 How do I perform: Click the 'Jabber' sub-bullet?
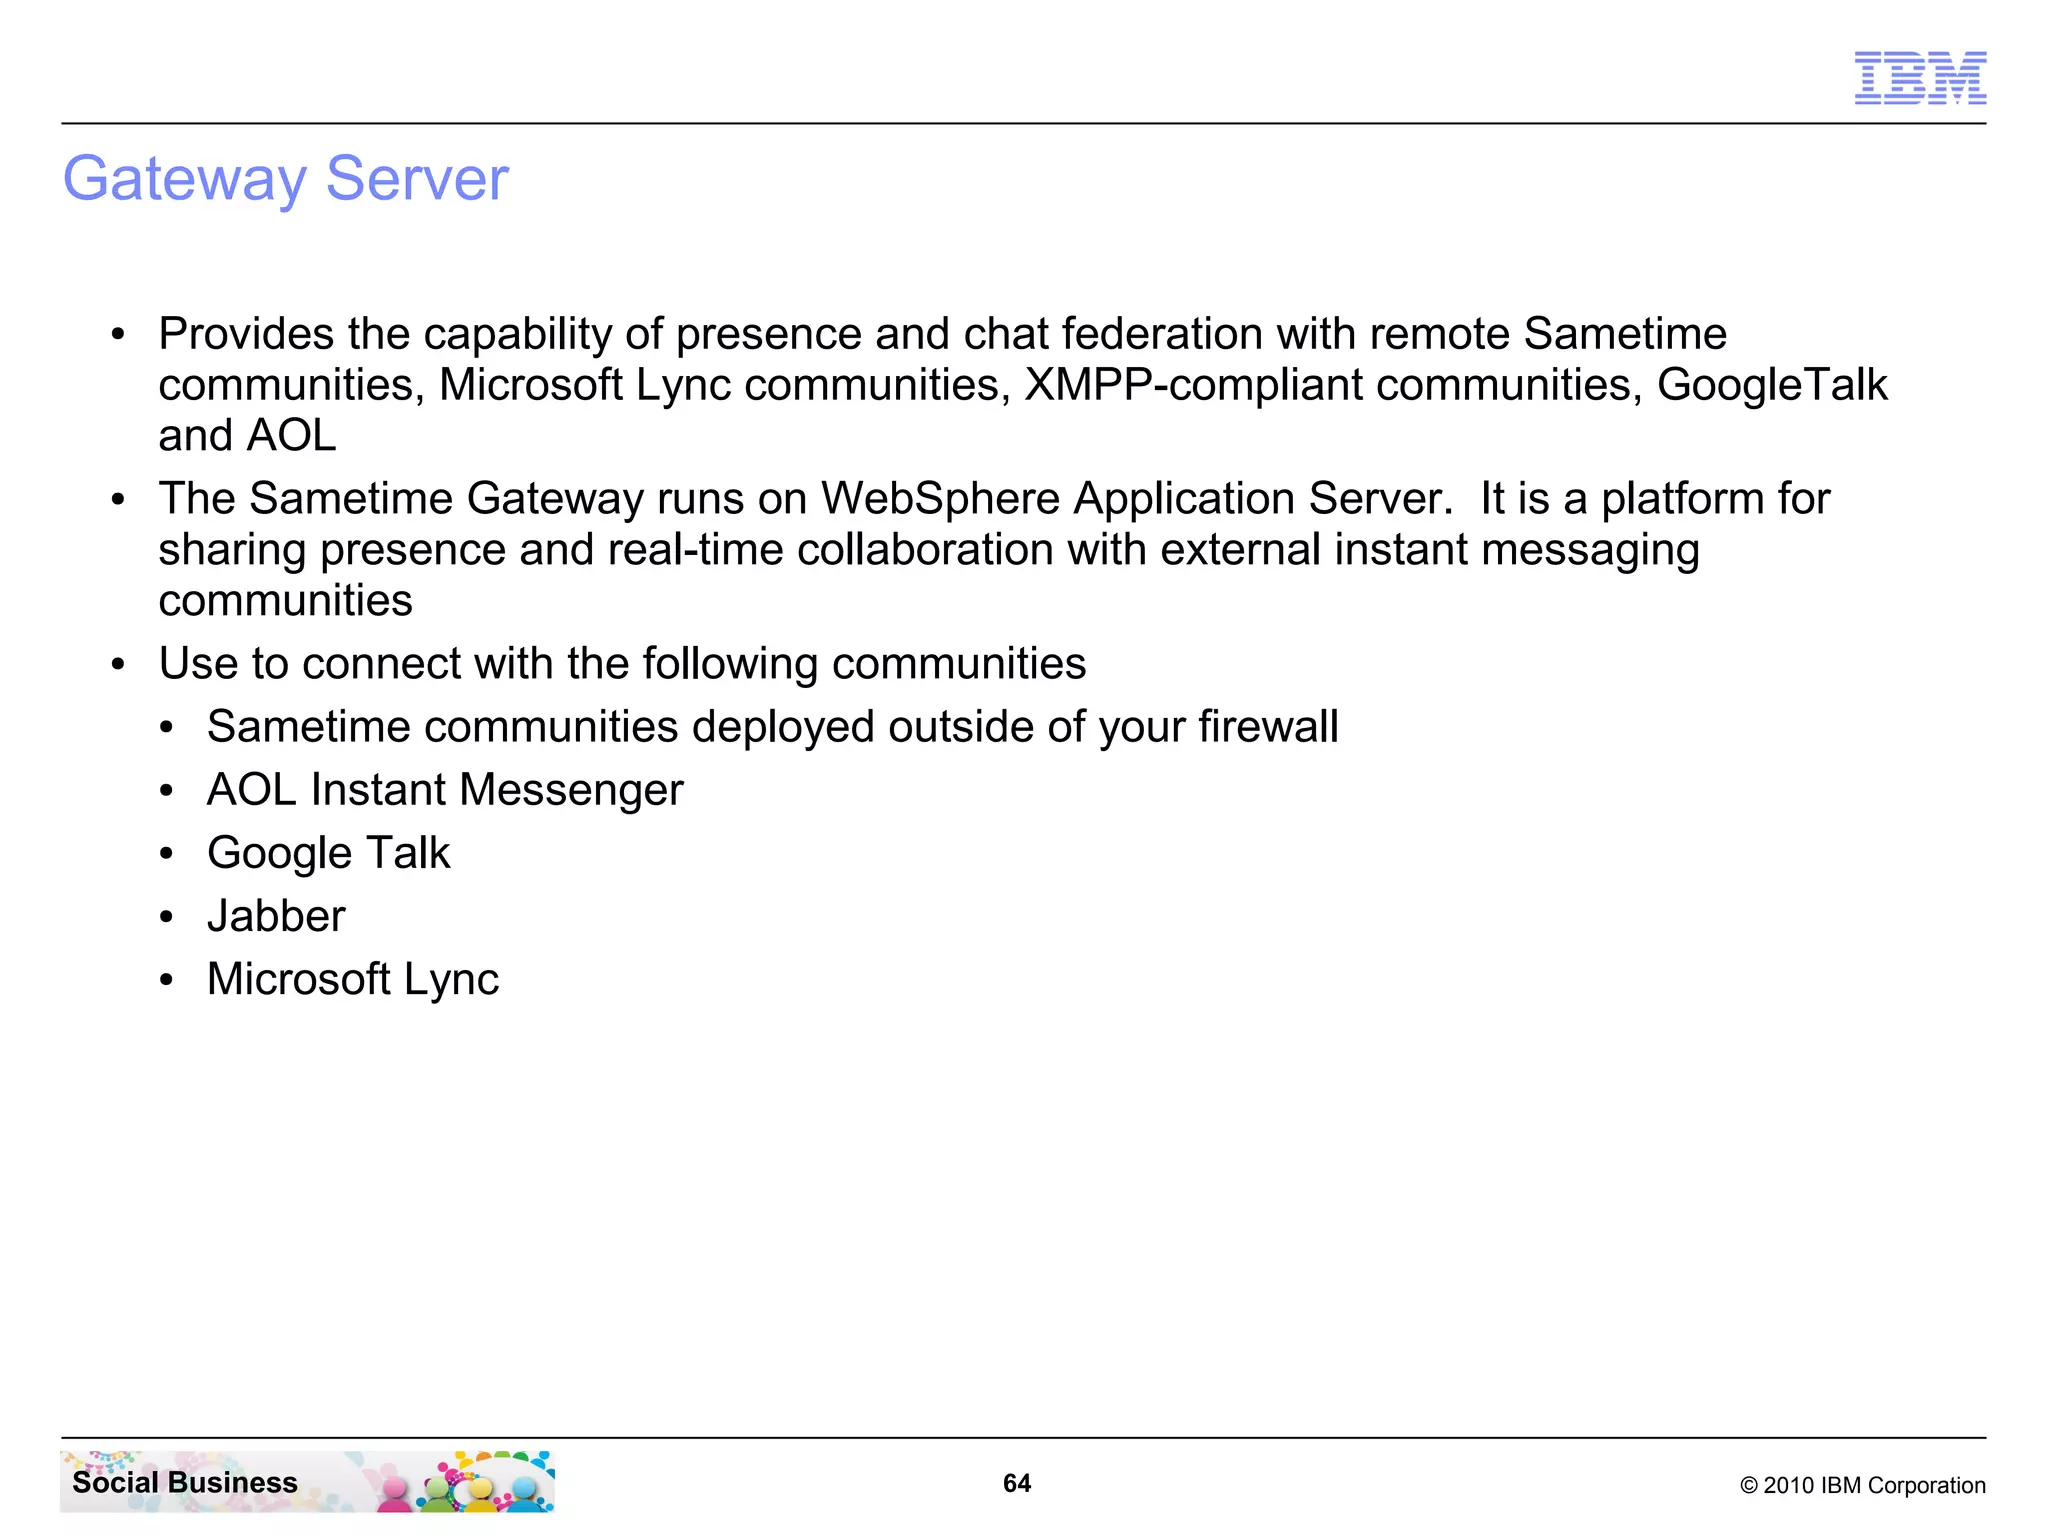276,916
